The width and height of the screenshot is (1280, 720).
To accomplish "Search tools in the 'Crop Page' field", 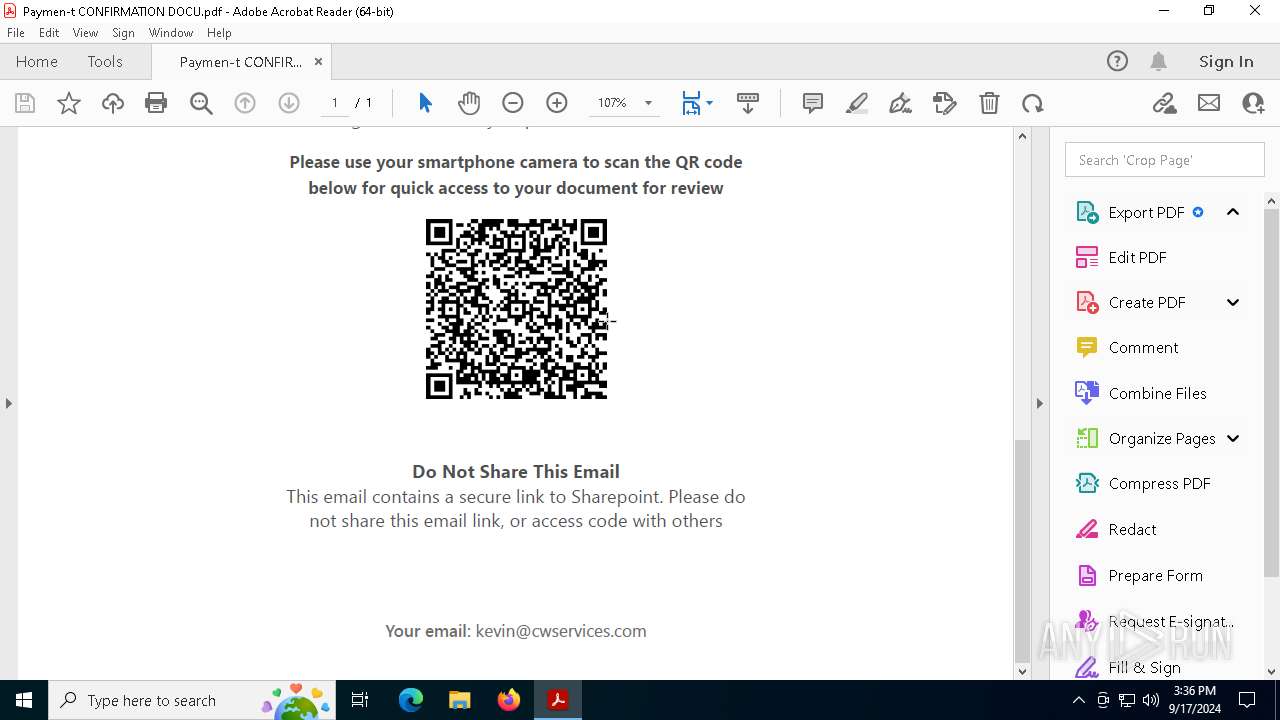I will [1165, 160].
